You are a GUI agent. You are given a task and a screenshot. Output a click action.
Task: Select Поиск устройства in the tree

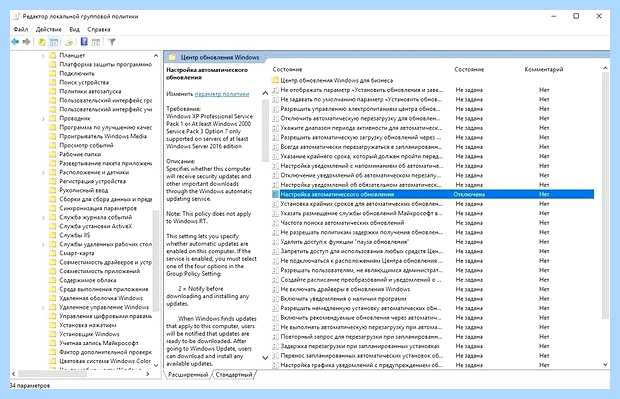tap(84, 82)
